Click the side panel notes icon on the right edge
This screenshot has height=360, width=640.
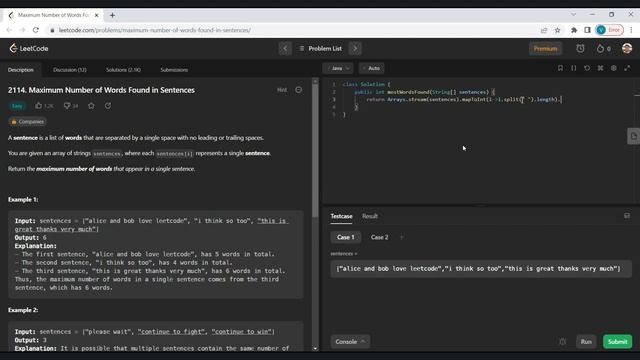pyautogui.click(x=633, y=136)
